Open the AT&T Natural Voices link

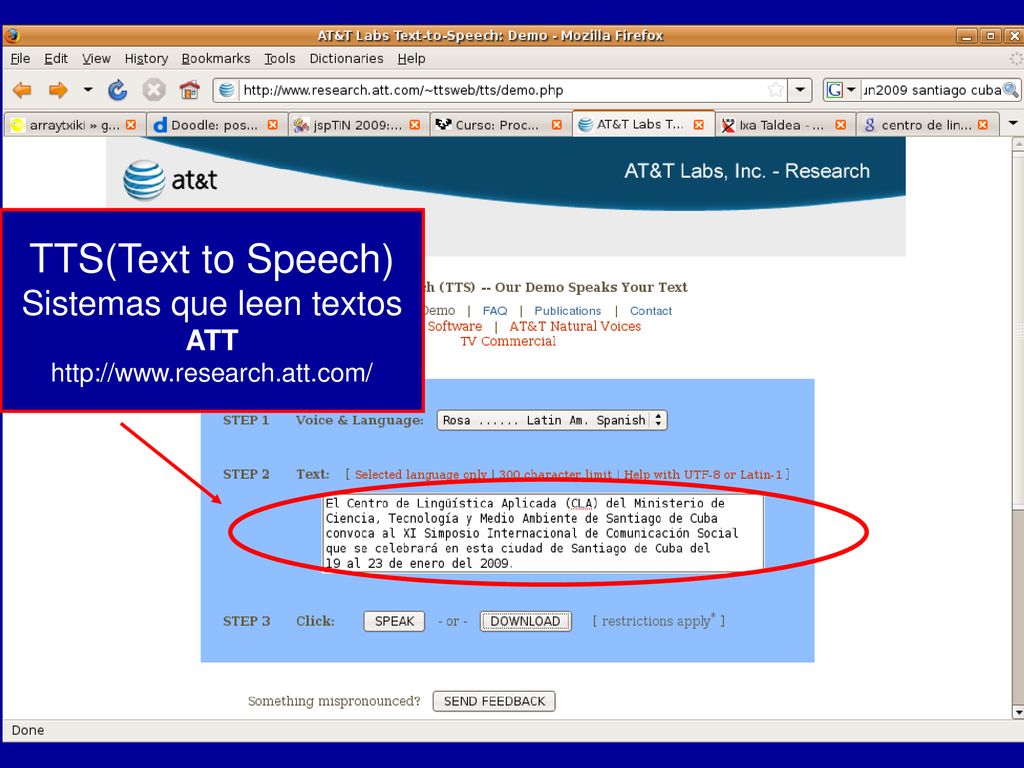(575, 326)
